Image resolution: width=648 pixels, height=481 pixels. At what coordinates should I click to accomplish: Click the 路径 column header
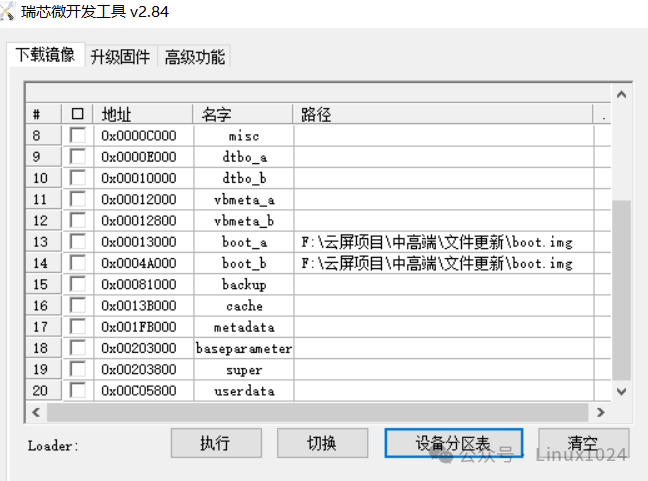(443, 114)
